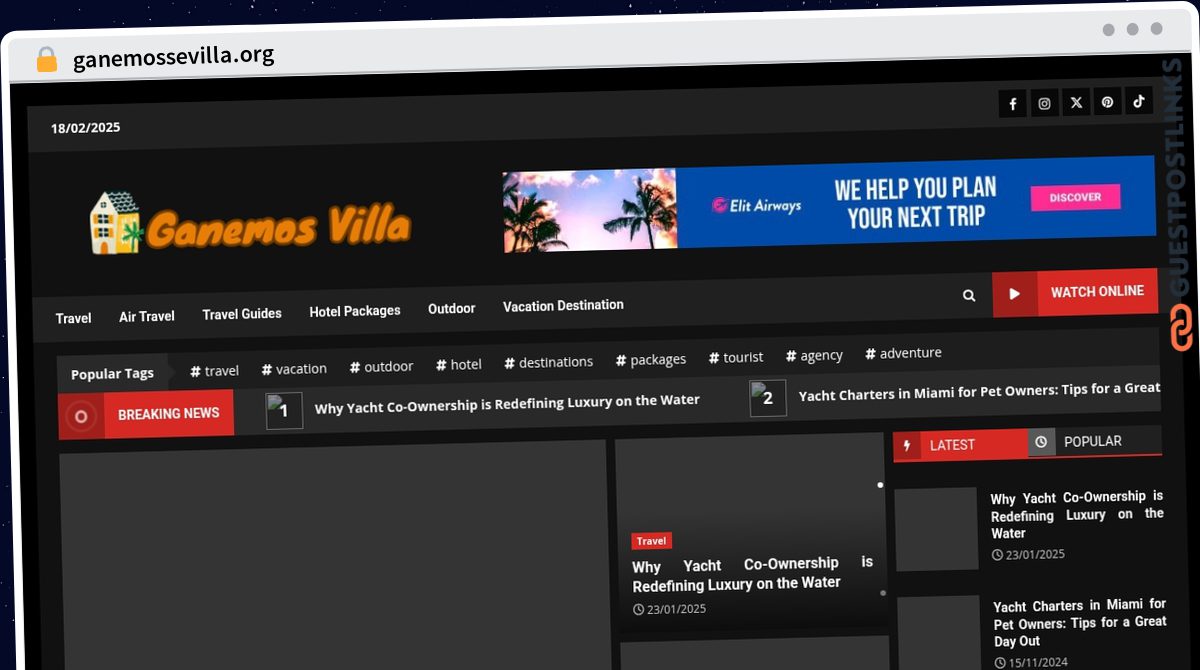Open the Air Travel menu item
This screenshot has height=670, width=1200.
point(147,316)
